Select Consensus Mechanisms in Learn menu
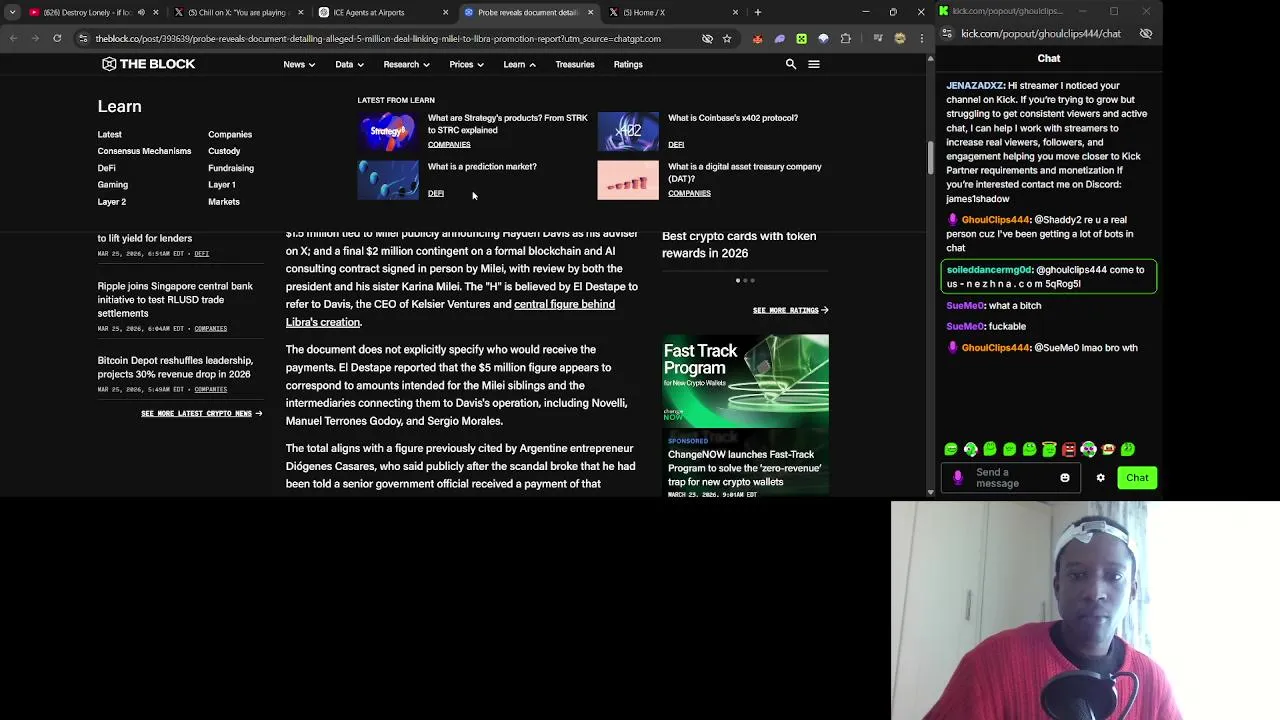This screenshot has width=1280, height=720. 144,151
